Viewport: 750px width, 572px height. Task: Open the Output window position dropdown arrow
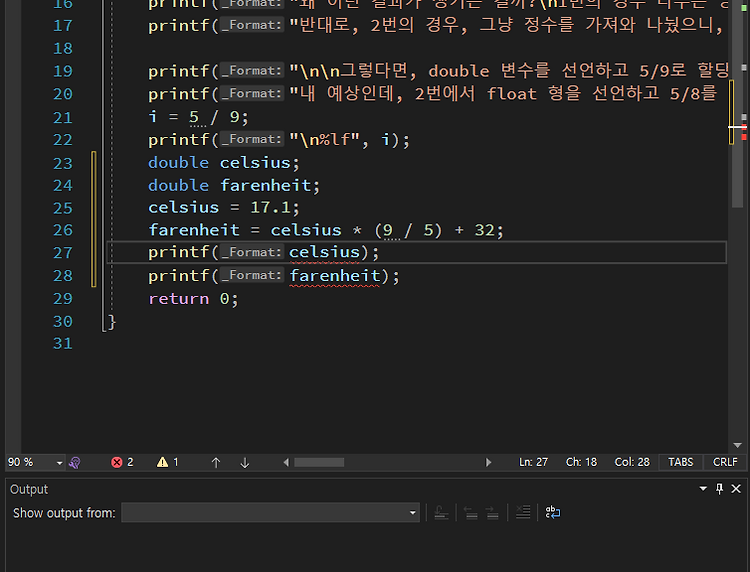(703, 489)
